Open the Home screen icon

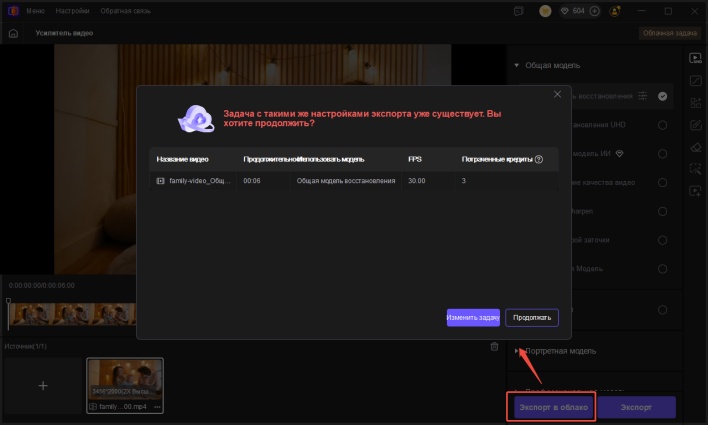click(13, 33)
